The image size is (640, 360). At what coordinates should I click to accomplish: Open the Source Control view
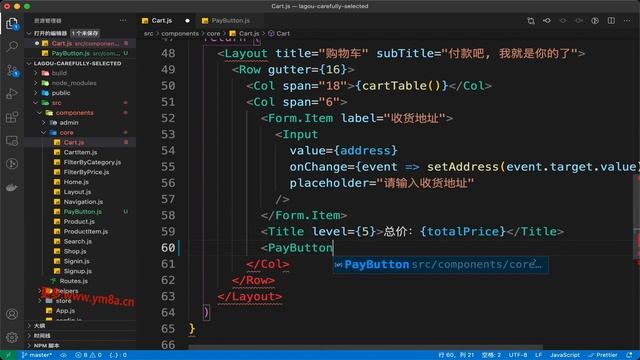point(12,71)
